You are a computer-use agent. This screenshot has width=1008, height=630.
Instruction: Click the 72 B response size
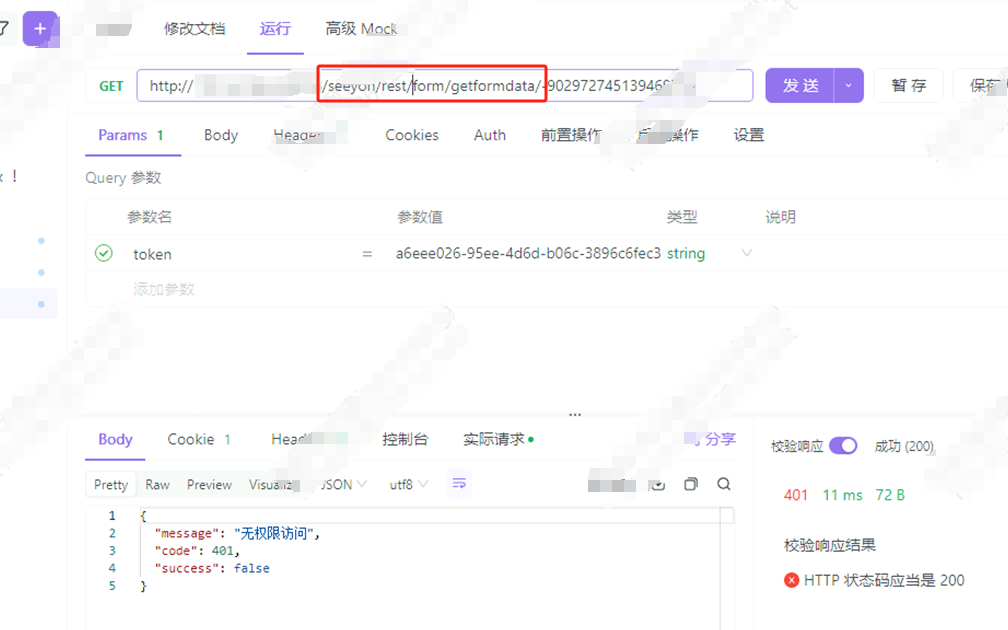pyautogui.click(x=890, y=495)
